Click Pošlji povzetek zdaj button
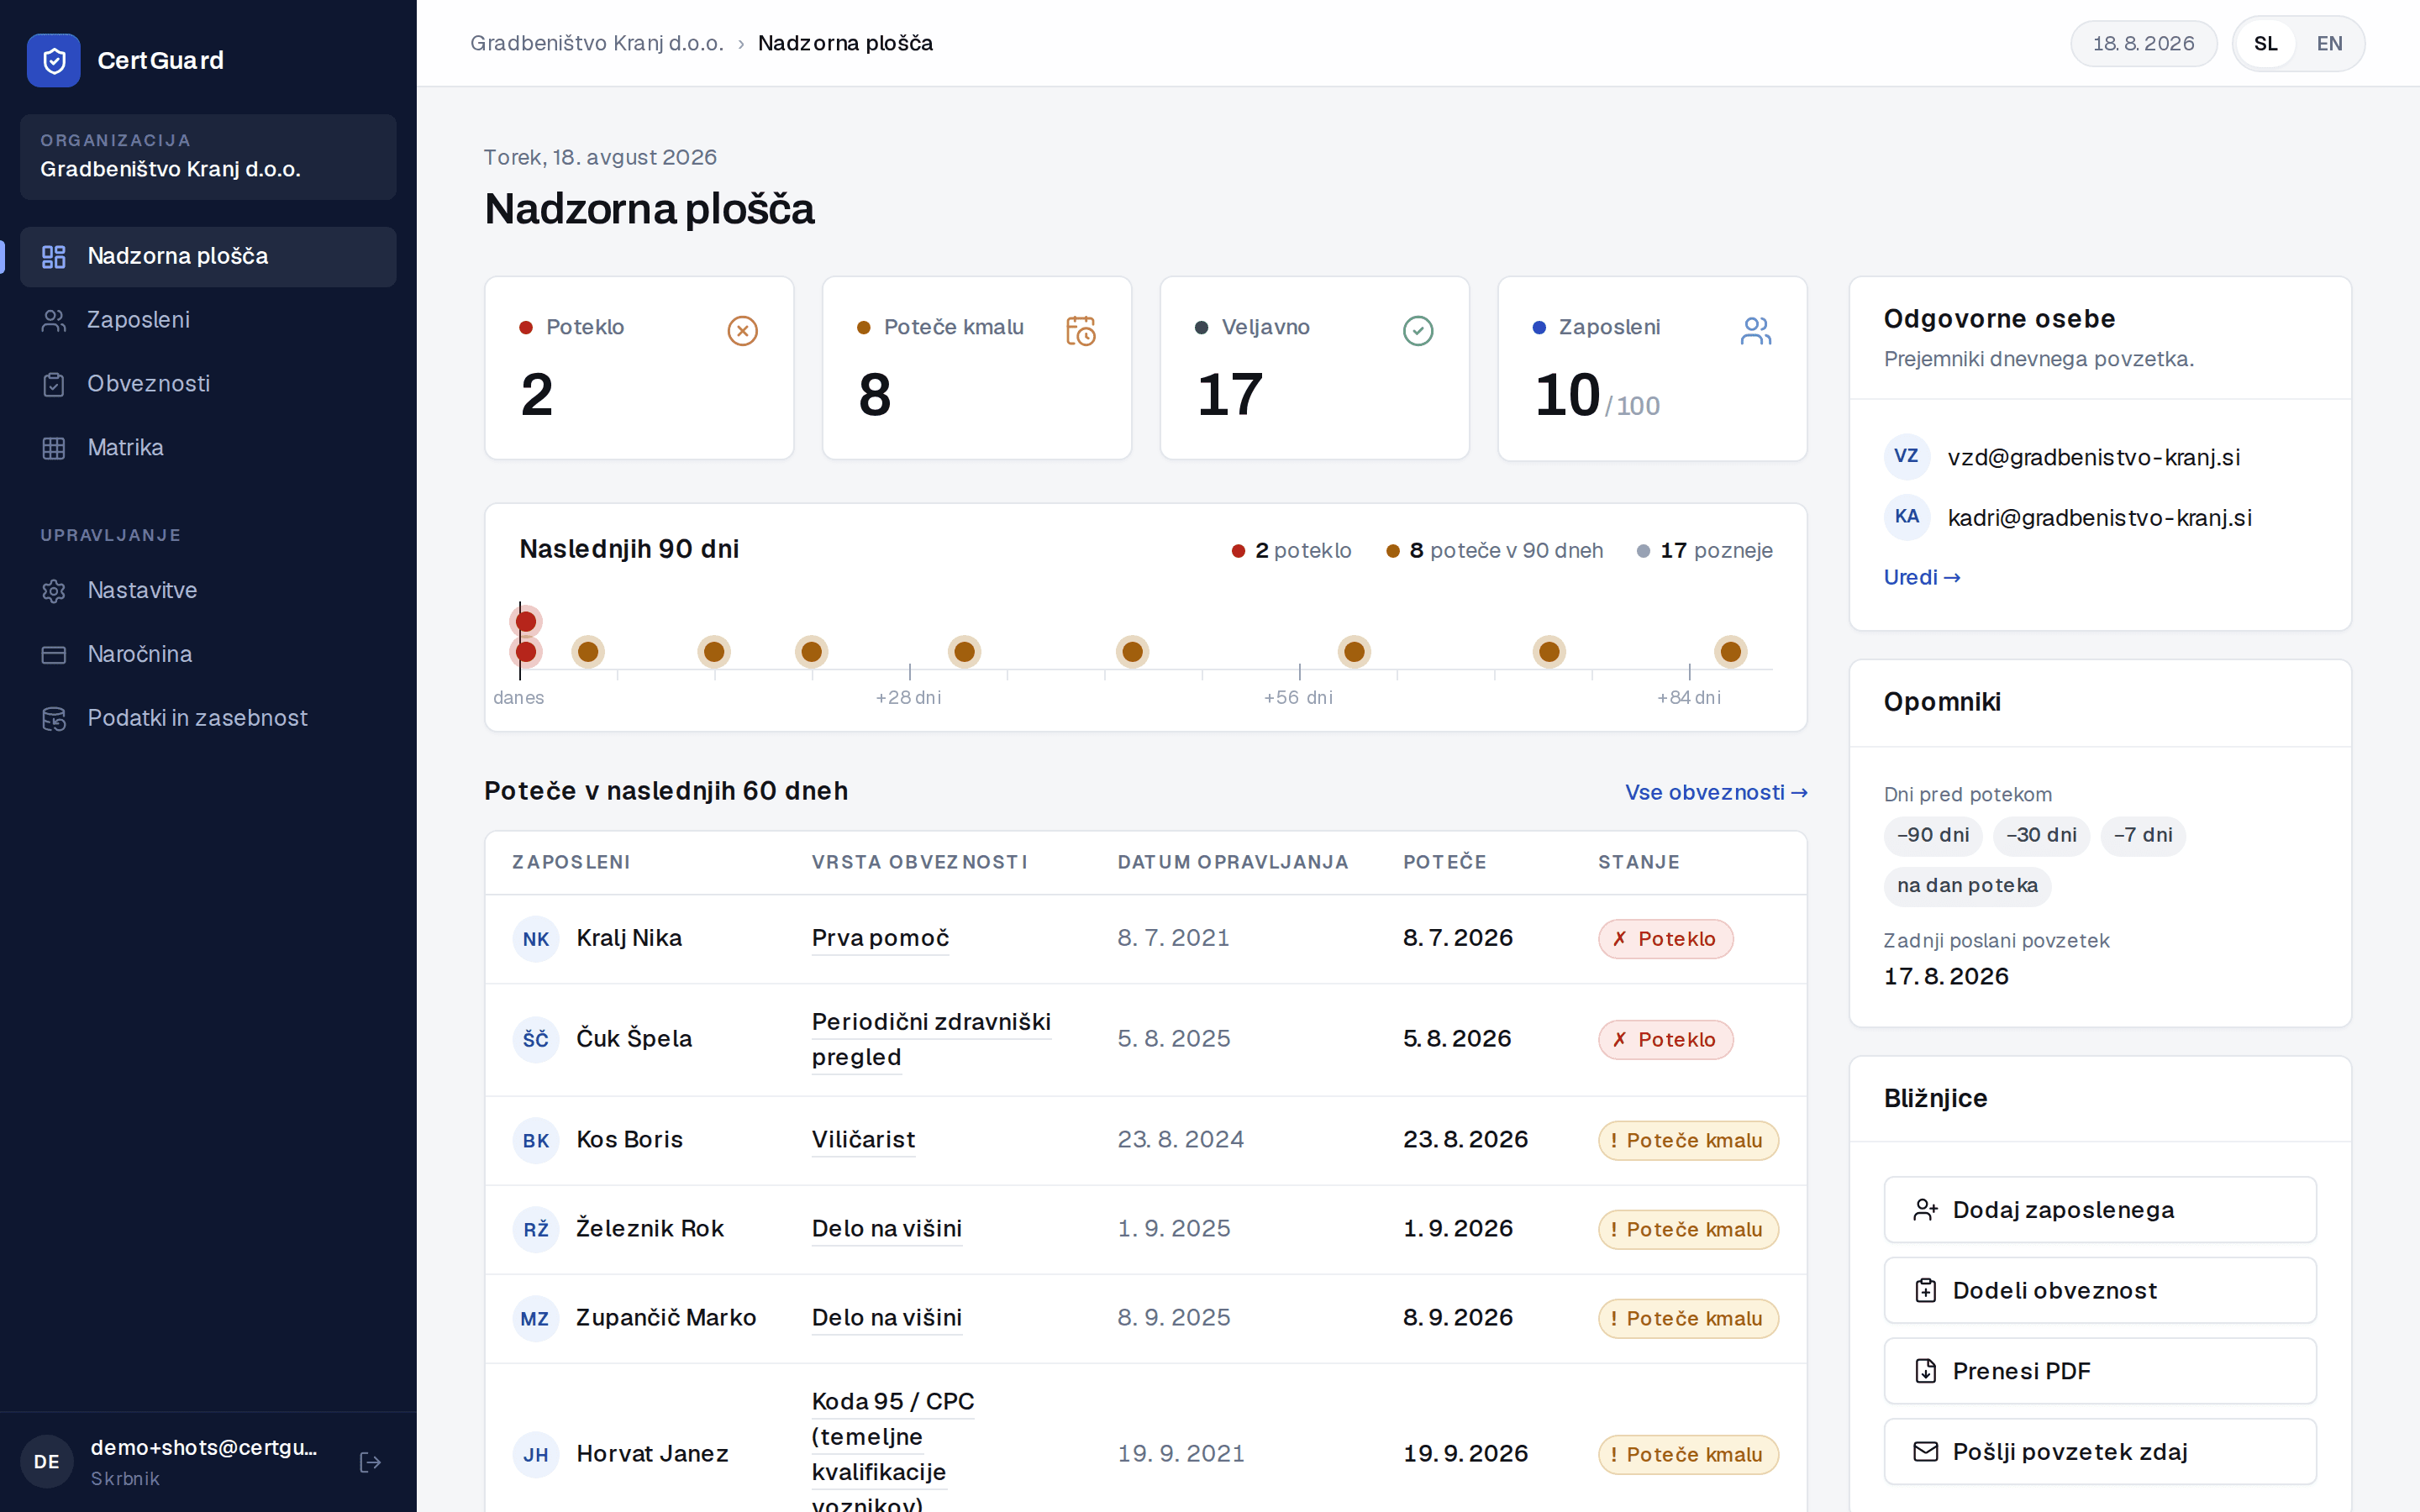This screenshot has width=2420, height=1512. [2100, 1452]
